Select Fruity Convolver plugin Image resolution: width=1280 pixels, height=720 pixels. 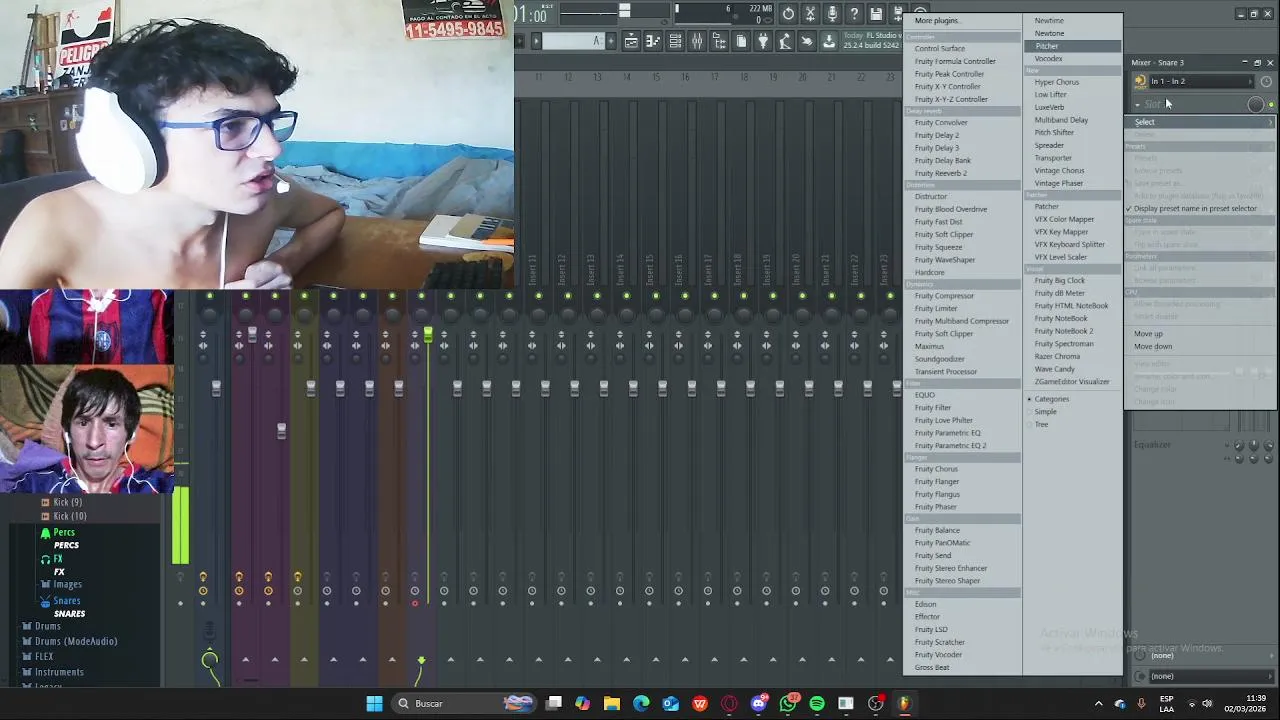pos(941,122)
